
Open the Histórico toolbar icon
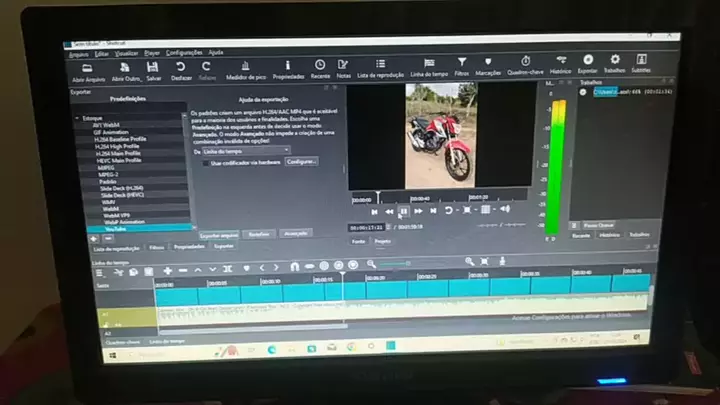pyautogui.click(x=561, y=61)
